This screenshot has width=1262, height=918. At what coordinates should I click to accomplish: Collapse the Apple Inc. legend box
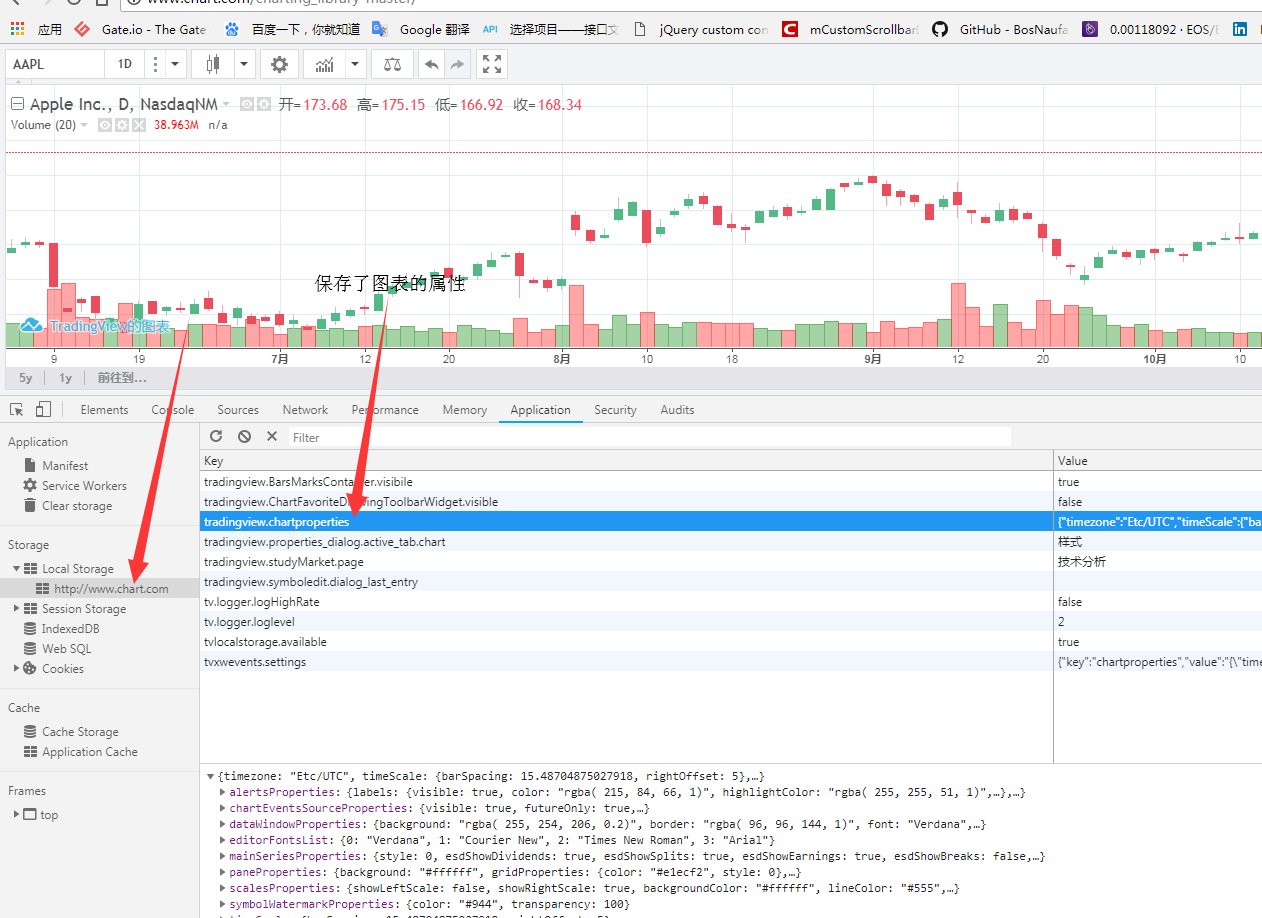(17, 104)
